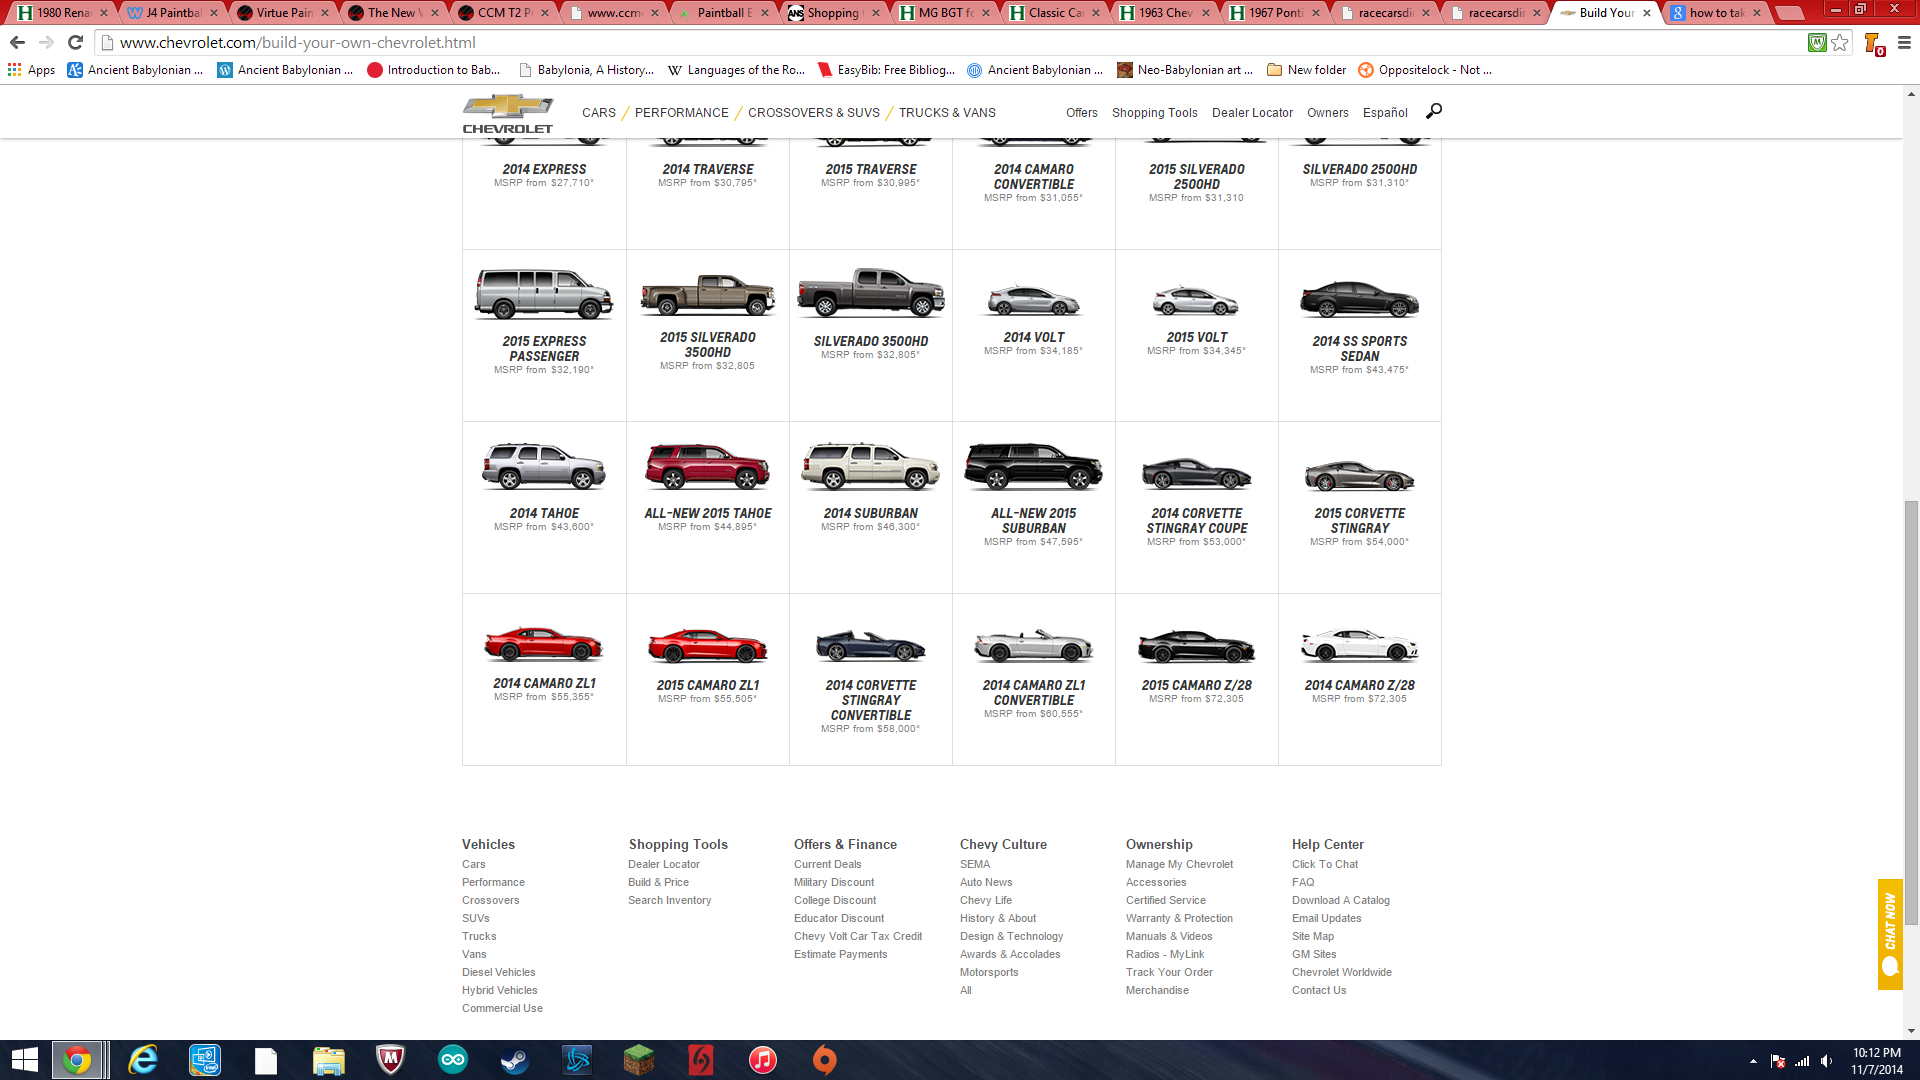Click the volume speaker tray icon

tap(1827, 1061)
